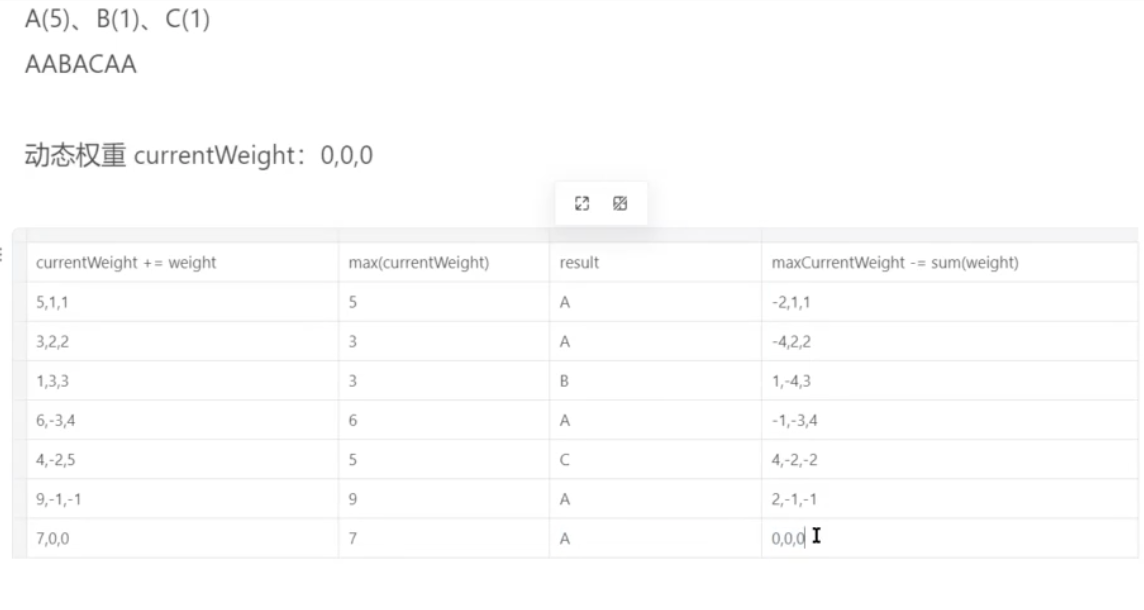Viewport: 1144px width, 610px height.
Task: Select the cell showing 4,-2,5
Action: (x=182, y=460)
